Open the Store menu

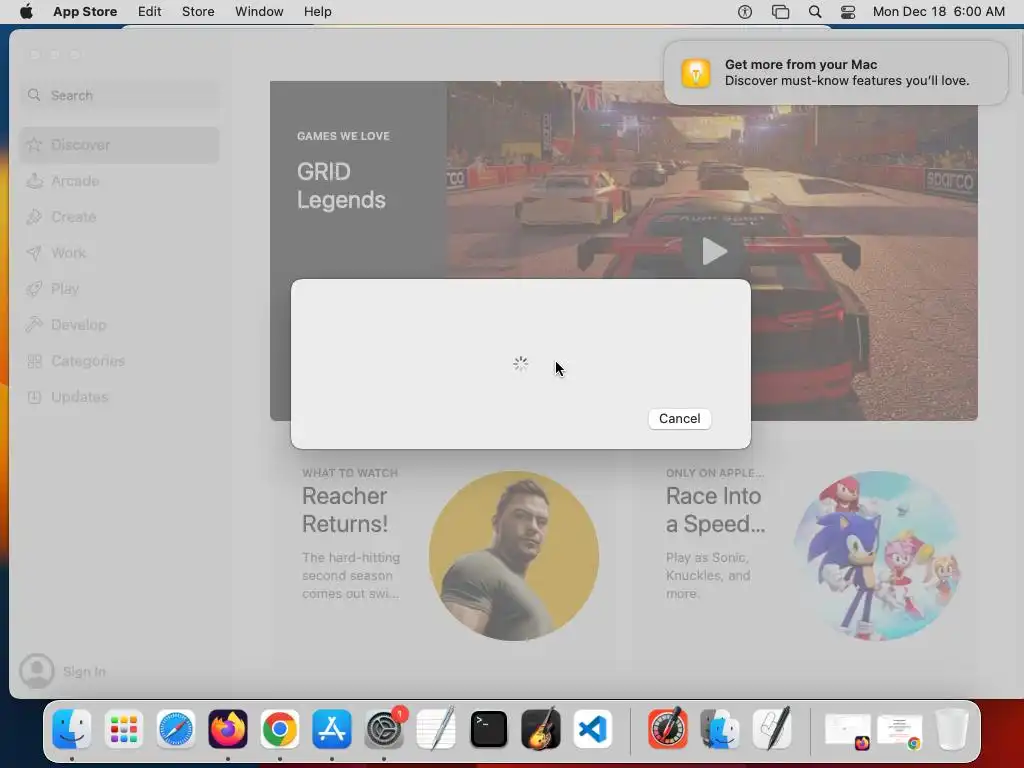pos(198,12)
